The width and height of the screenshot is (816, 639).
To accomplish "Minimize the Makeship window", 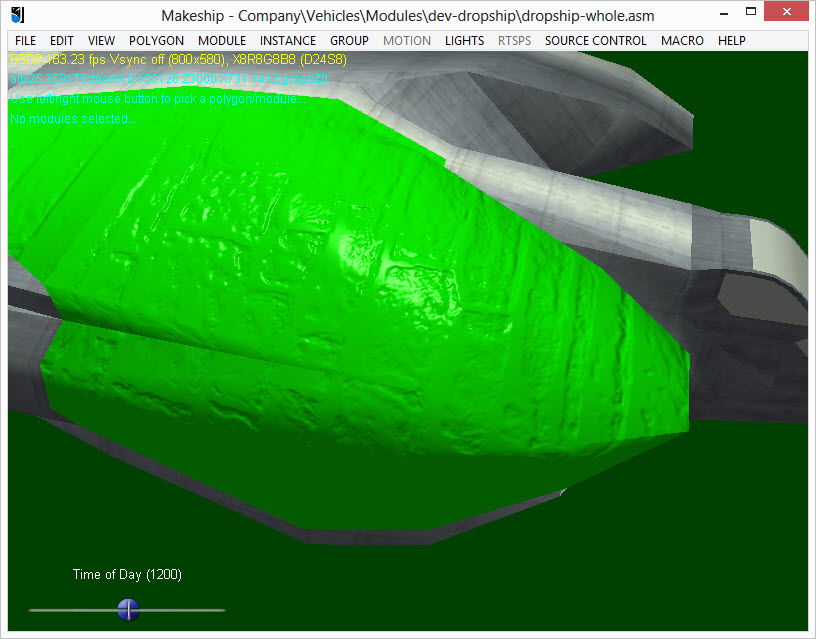I will [723, 14].
